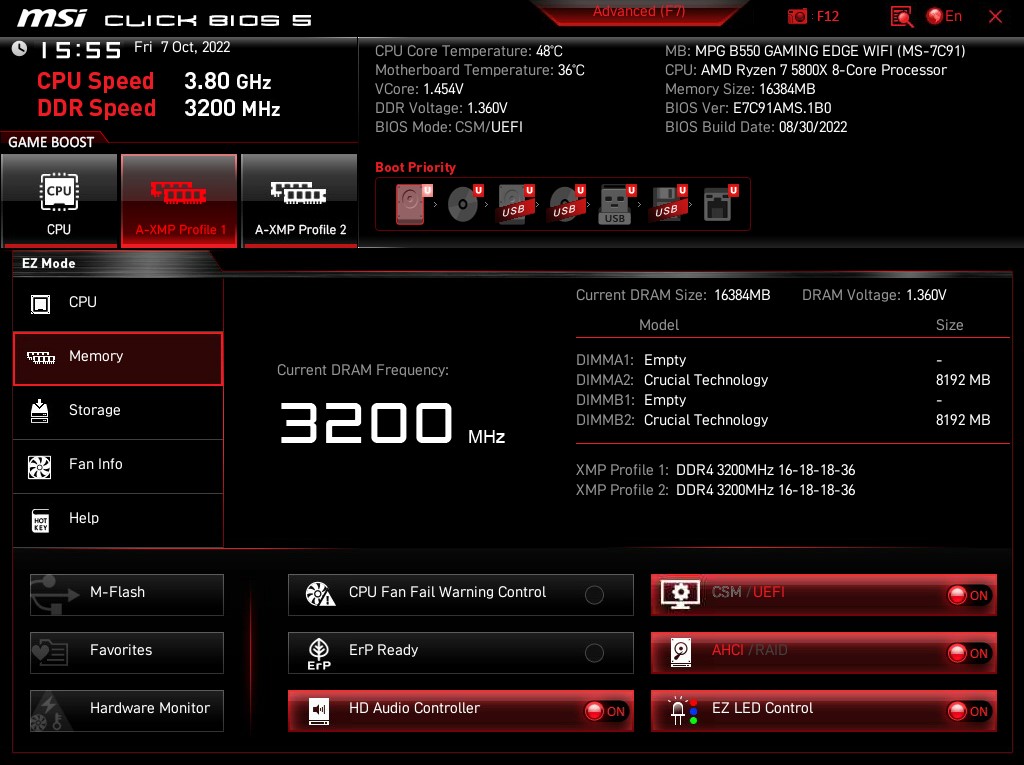Select the USB CD/DVD boot icon
1024x765 pixels.
(564, 204)
